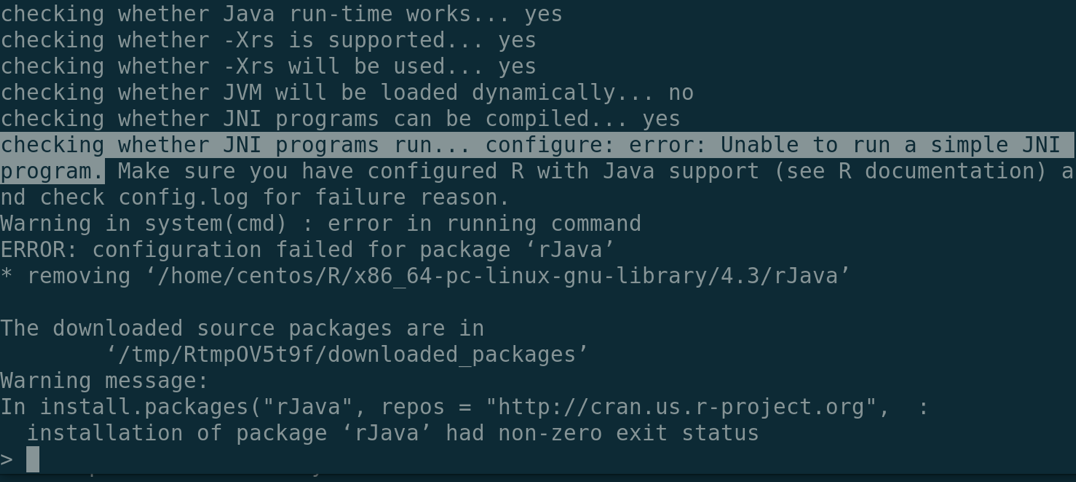This screenshot has width=1076, height=482.
Task: Click 'The downloaded source packages are in' text
Action: [242, 328]
